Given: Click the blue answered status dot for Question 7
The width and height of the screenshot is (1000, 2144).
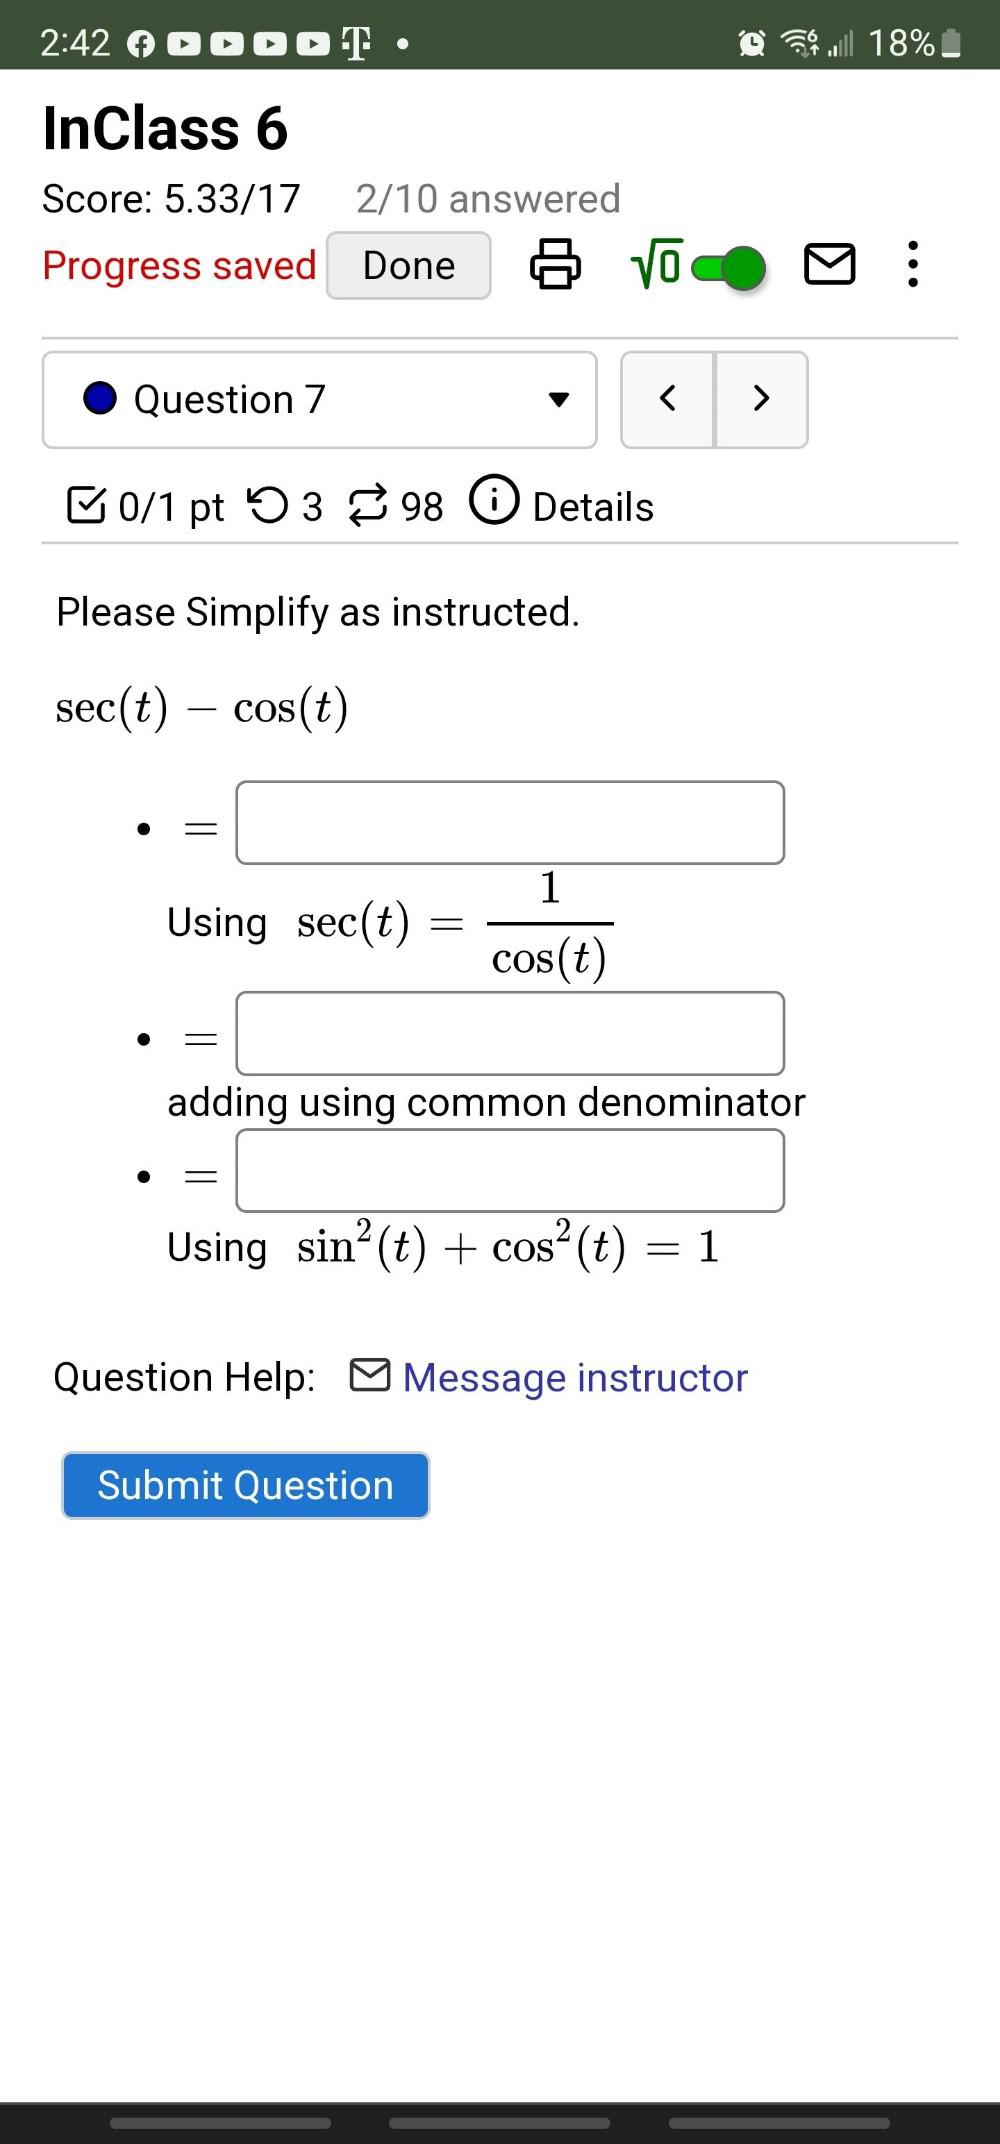Looking at the screenshot, I should (100, 398).
